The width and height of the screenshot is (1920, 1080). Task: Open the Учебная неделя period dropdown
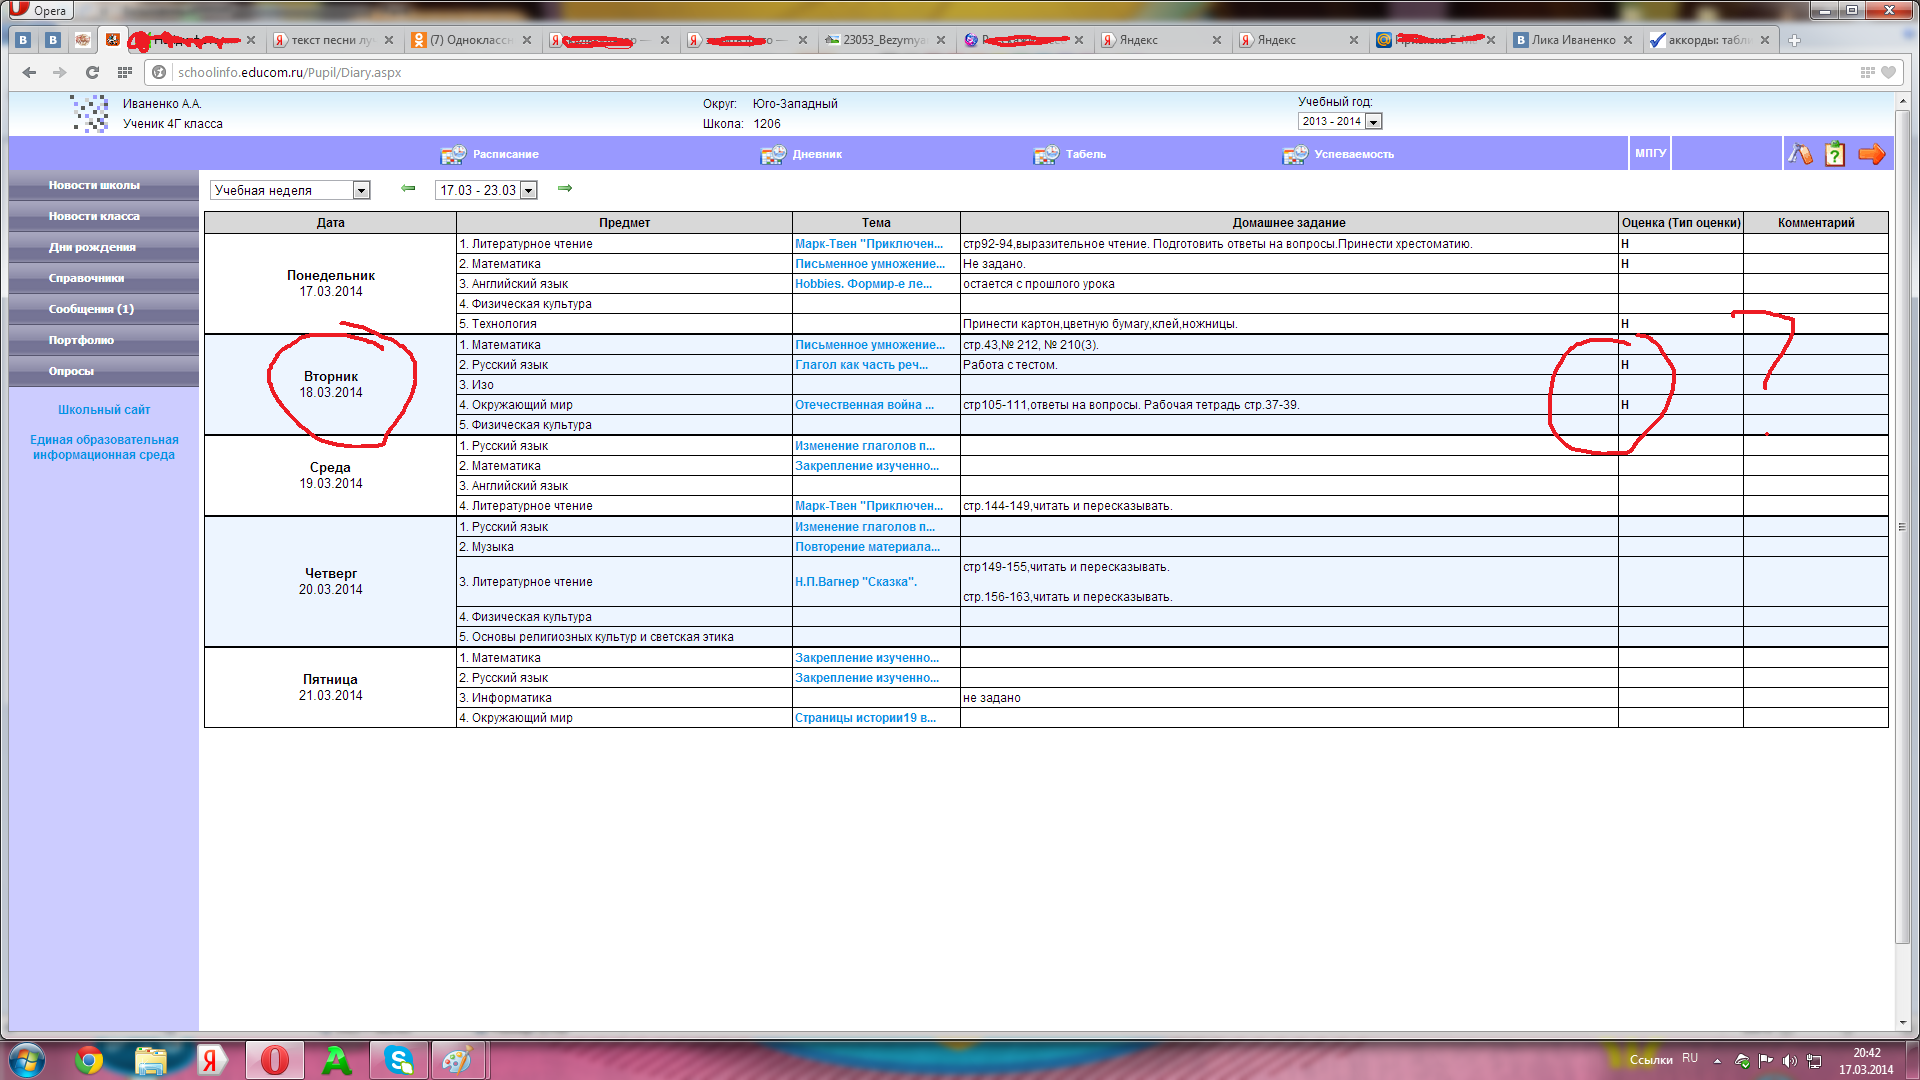pos(361,190)
